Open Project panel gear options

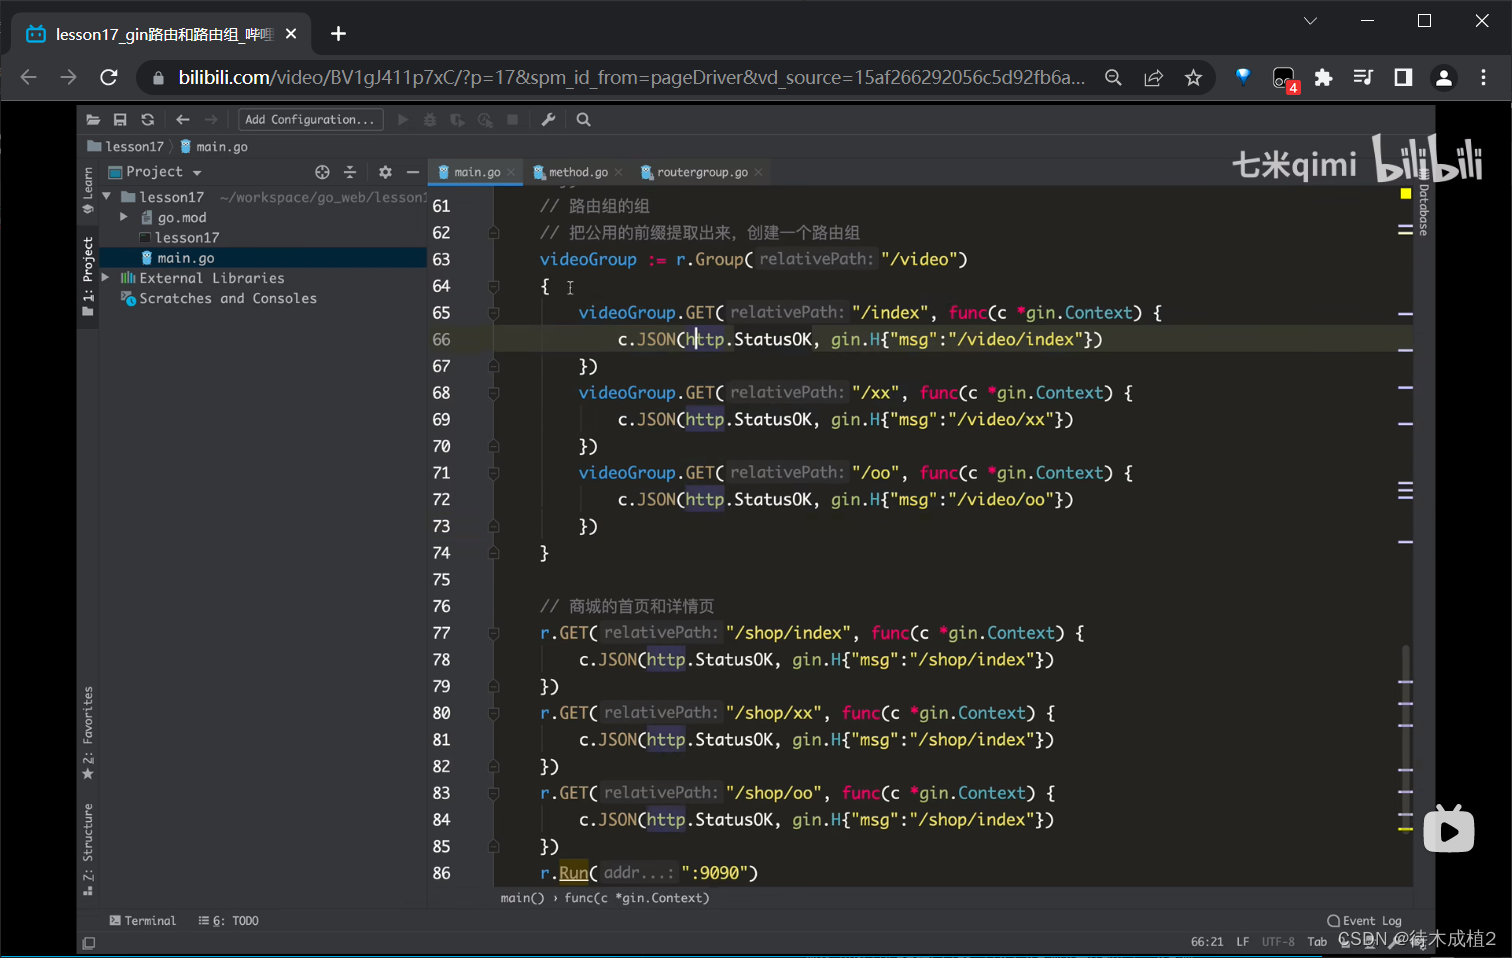coord(385,172)
